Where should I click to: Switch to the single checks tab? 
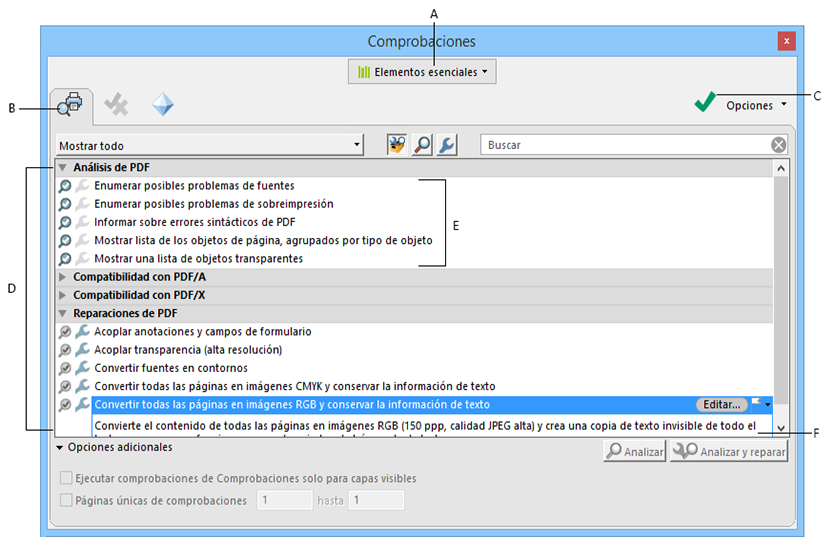[x=116, y=104]
